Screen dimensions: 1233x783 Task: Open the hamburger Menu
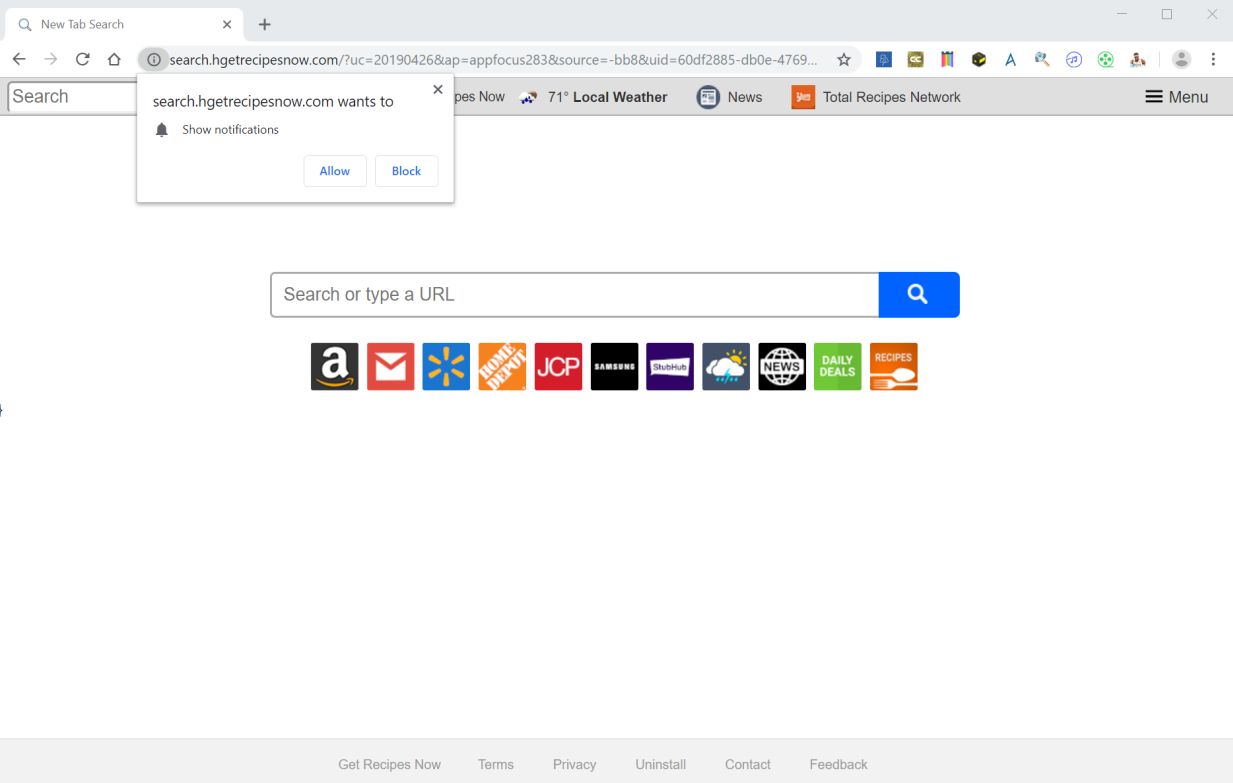pos(1177,97)
